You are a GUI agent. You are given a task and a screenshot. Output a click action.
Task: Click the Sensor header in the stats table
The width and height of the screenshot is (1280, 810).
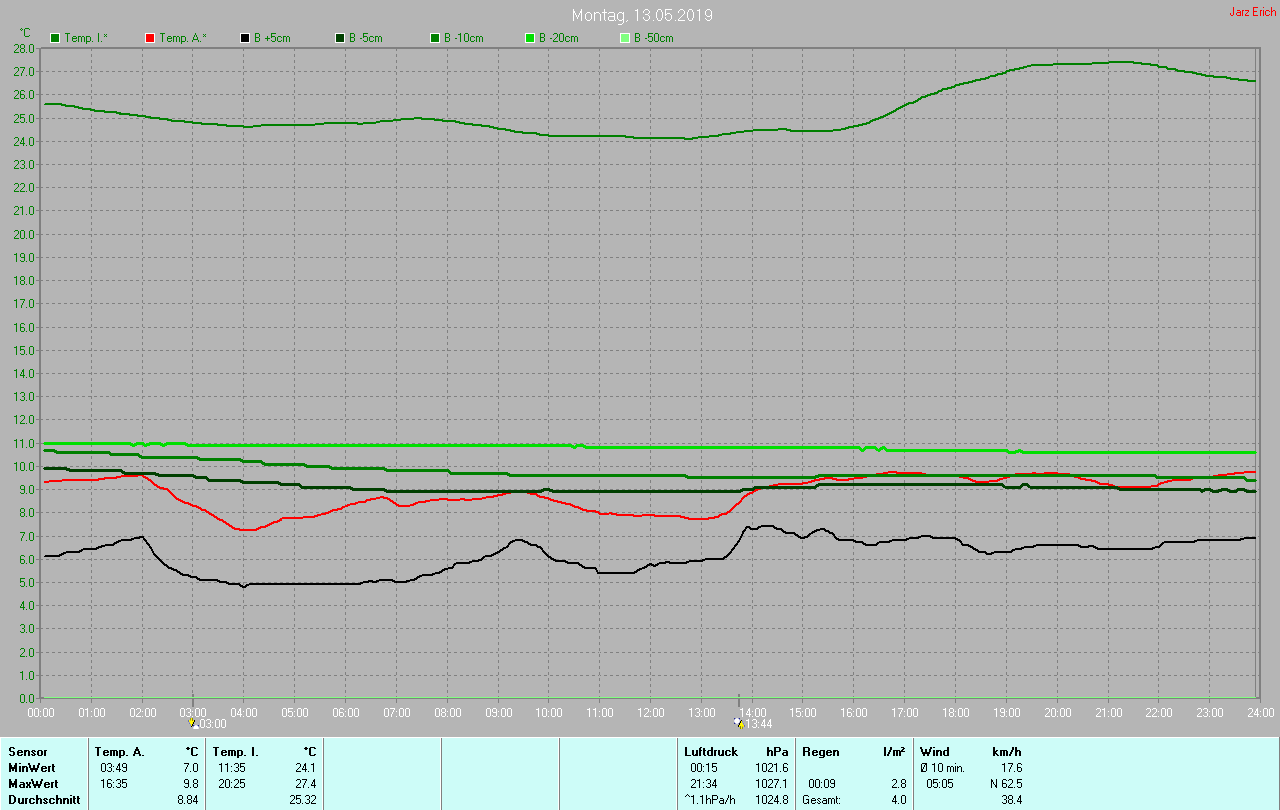(27, 752)
